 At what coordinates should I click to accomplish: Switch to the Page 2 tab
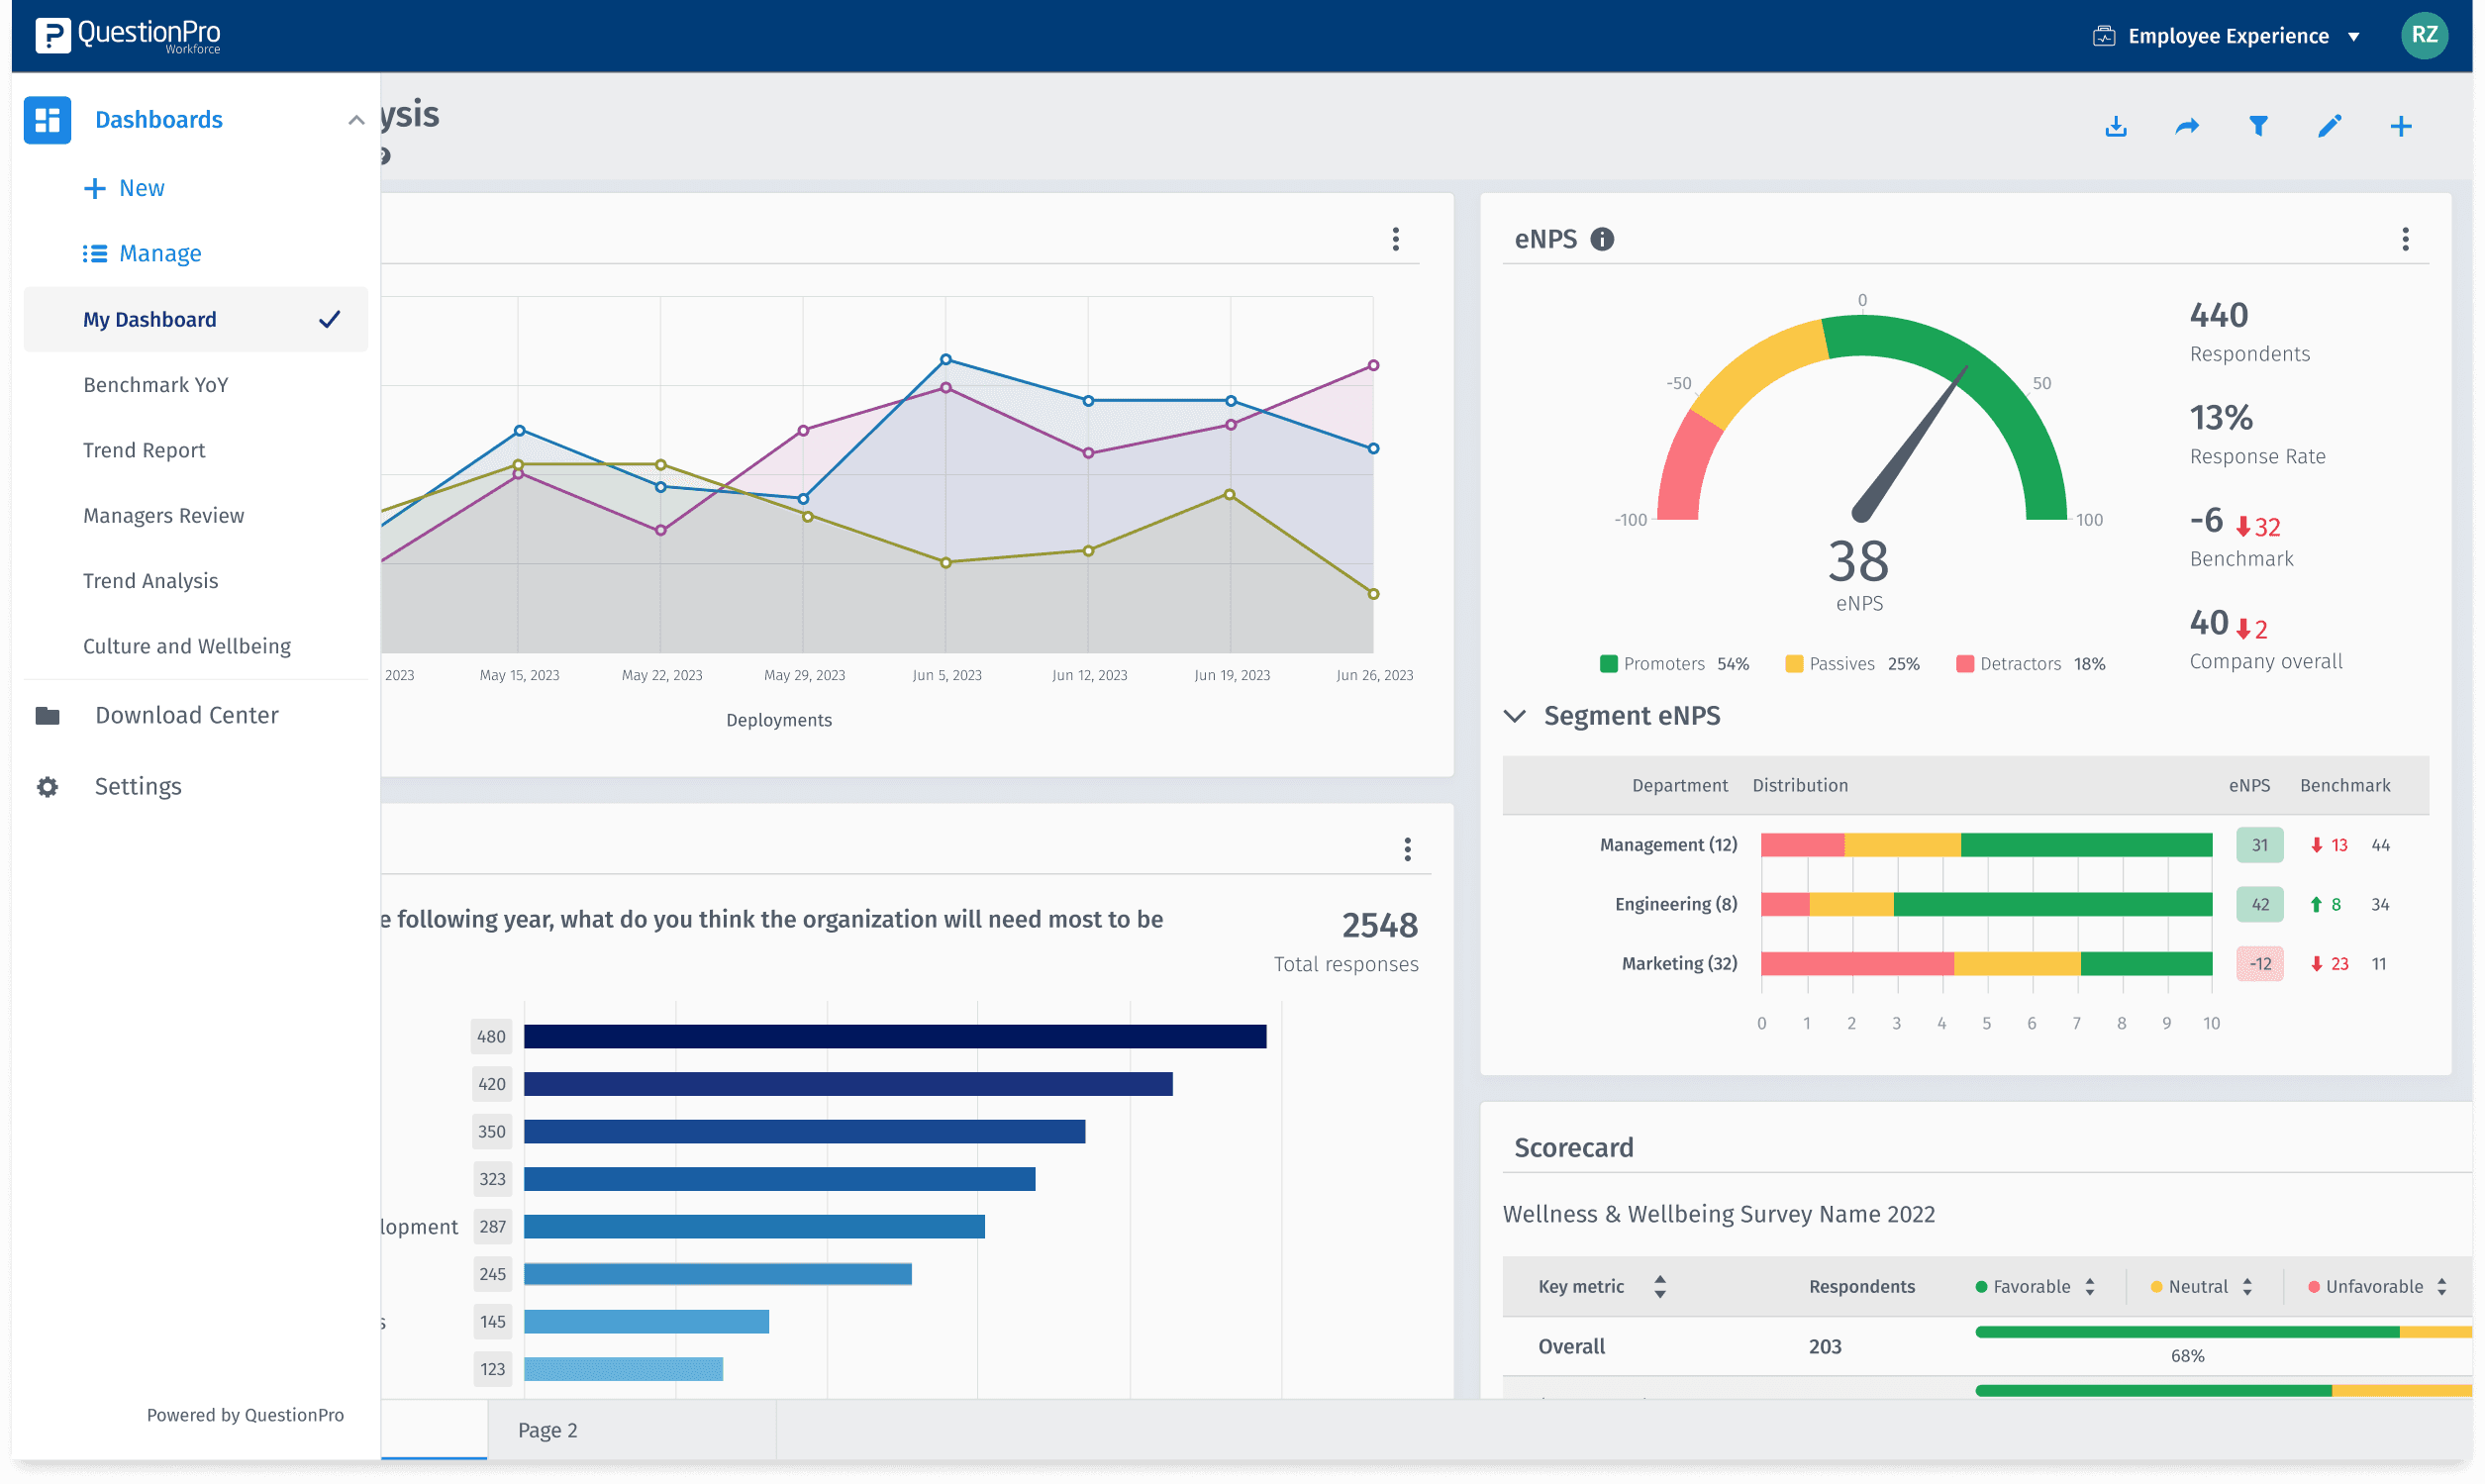547,1430
